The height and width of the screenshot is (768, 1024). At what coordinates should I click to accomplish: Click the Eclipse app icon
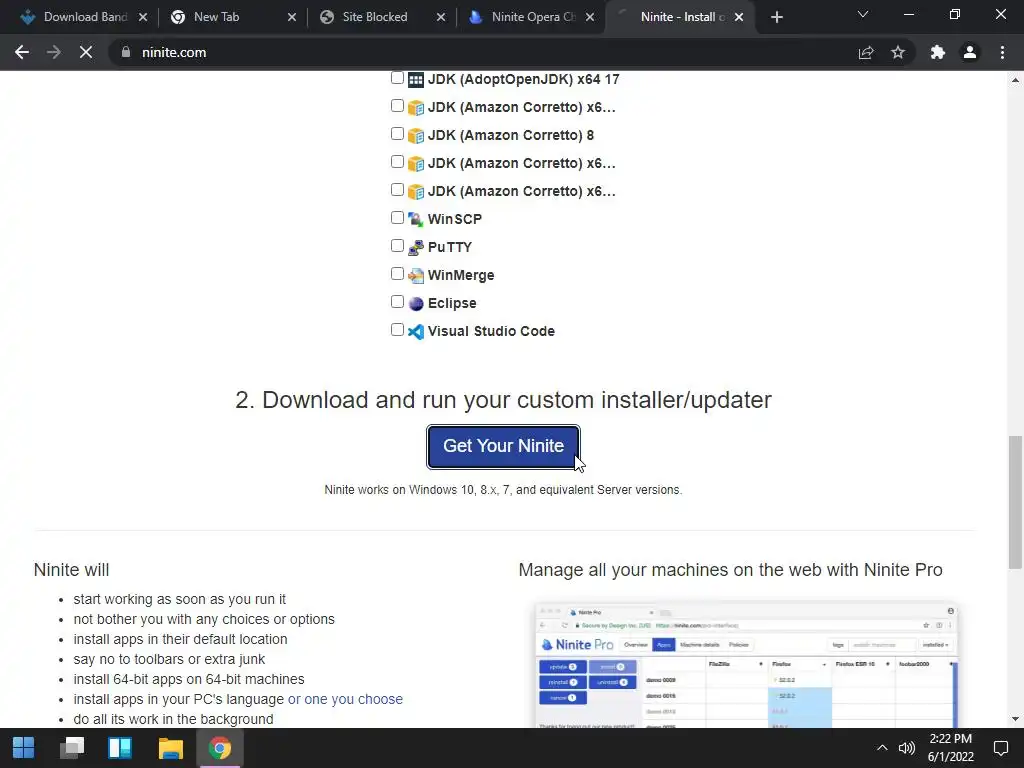[x=416, y=304]
